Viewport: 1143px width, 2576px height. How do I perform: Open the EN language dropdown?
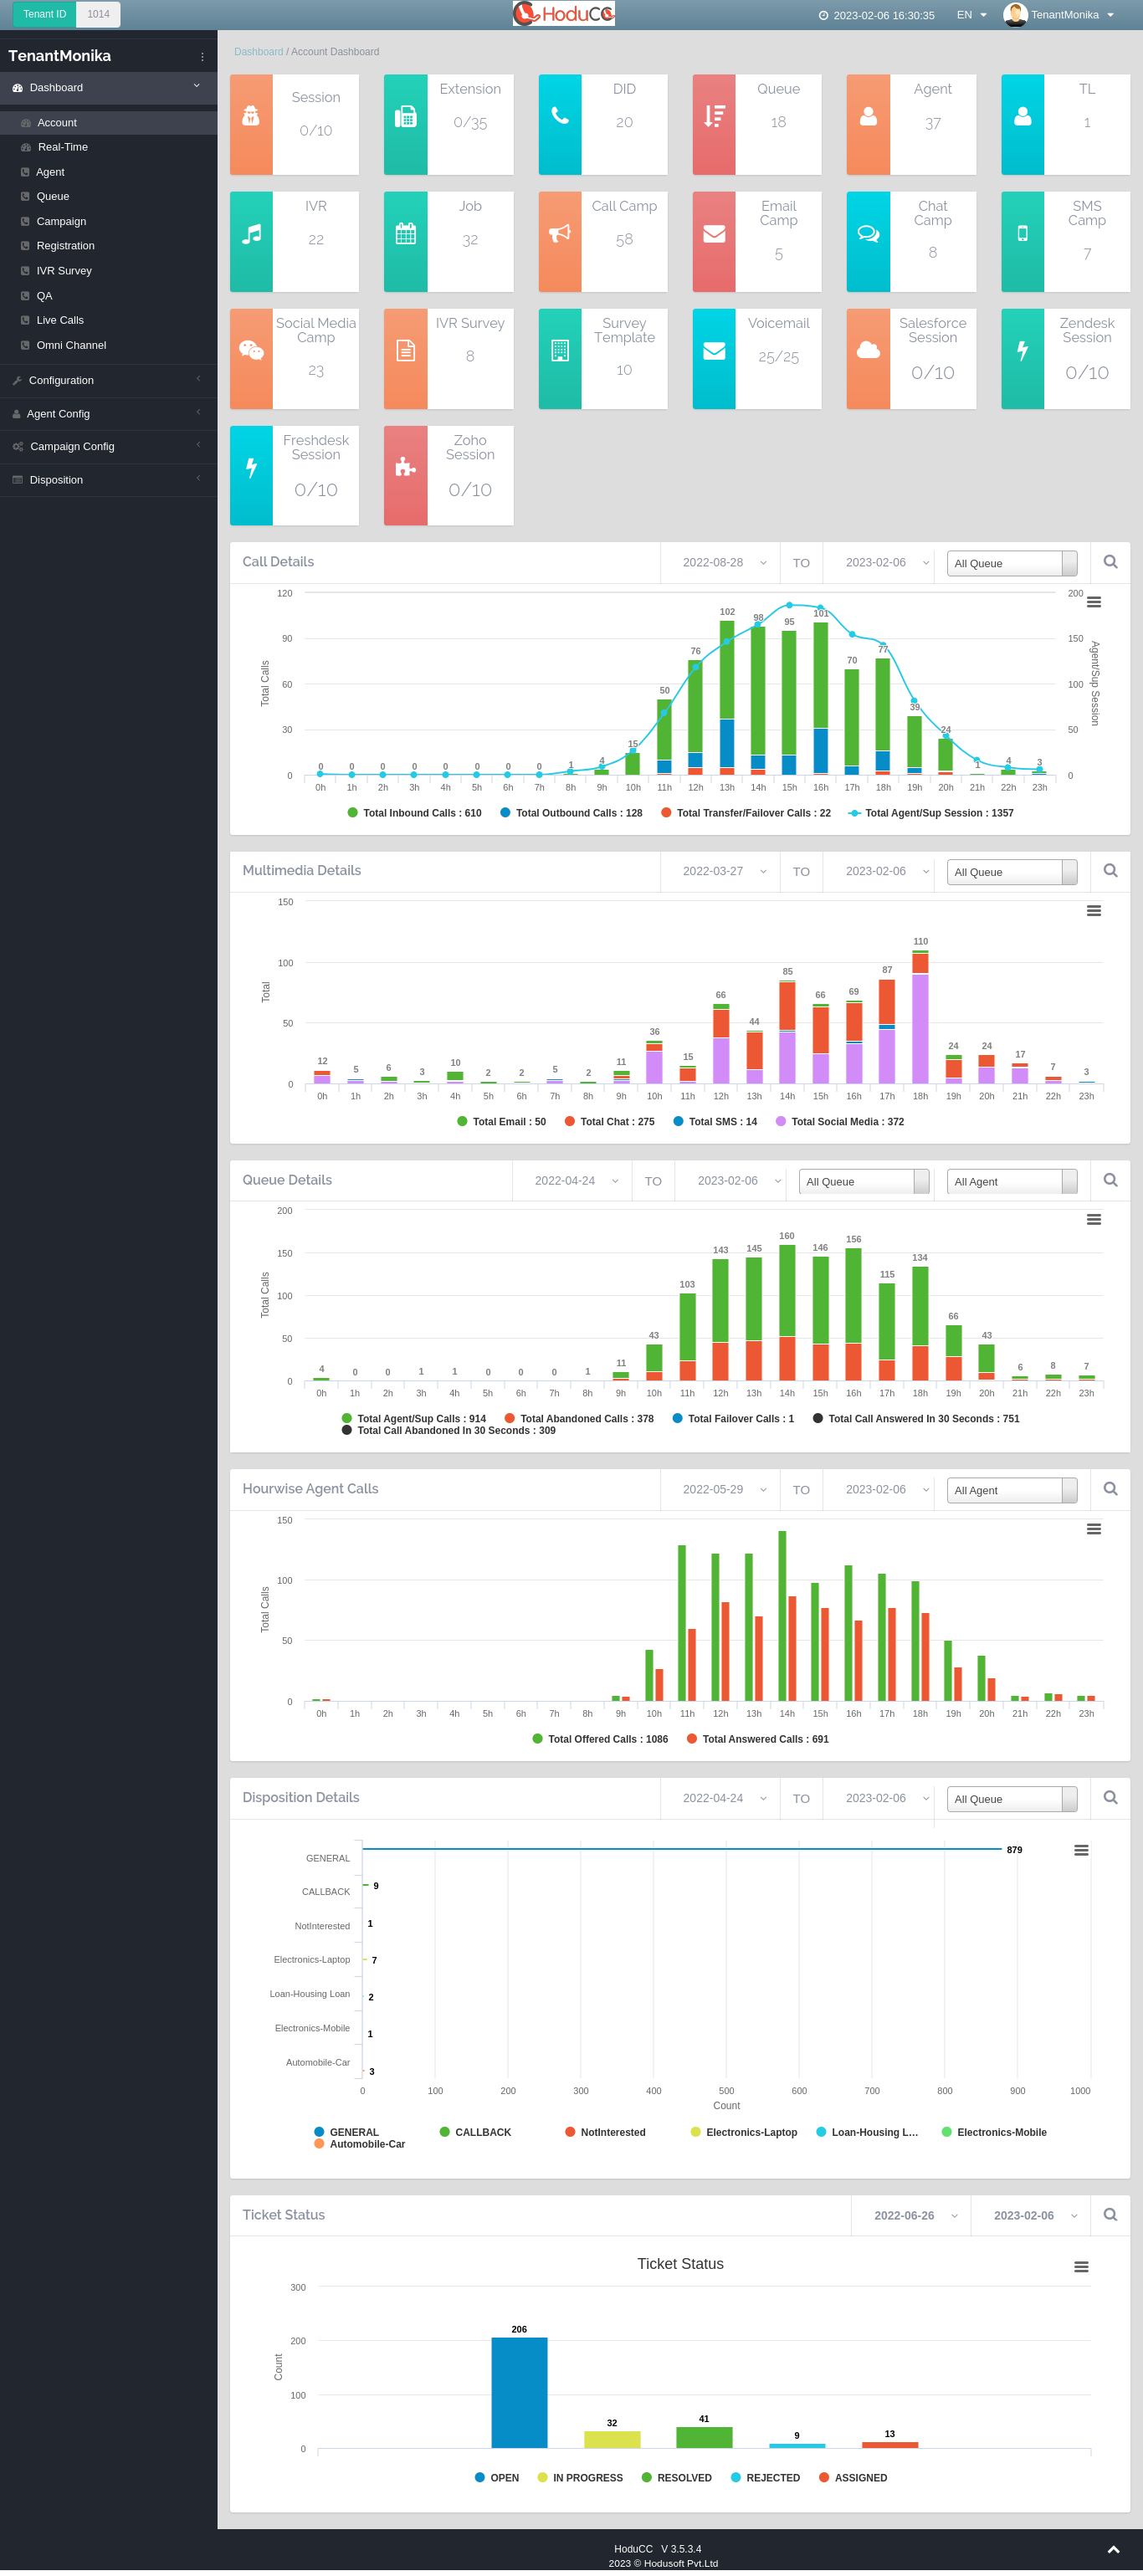971,15
